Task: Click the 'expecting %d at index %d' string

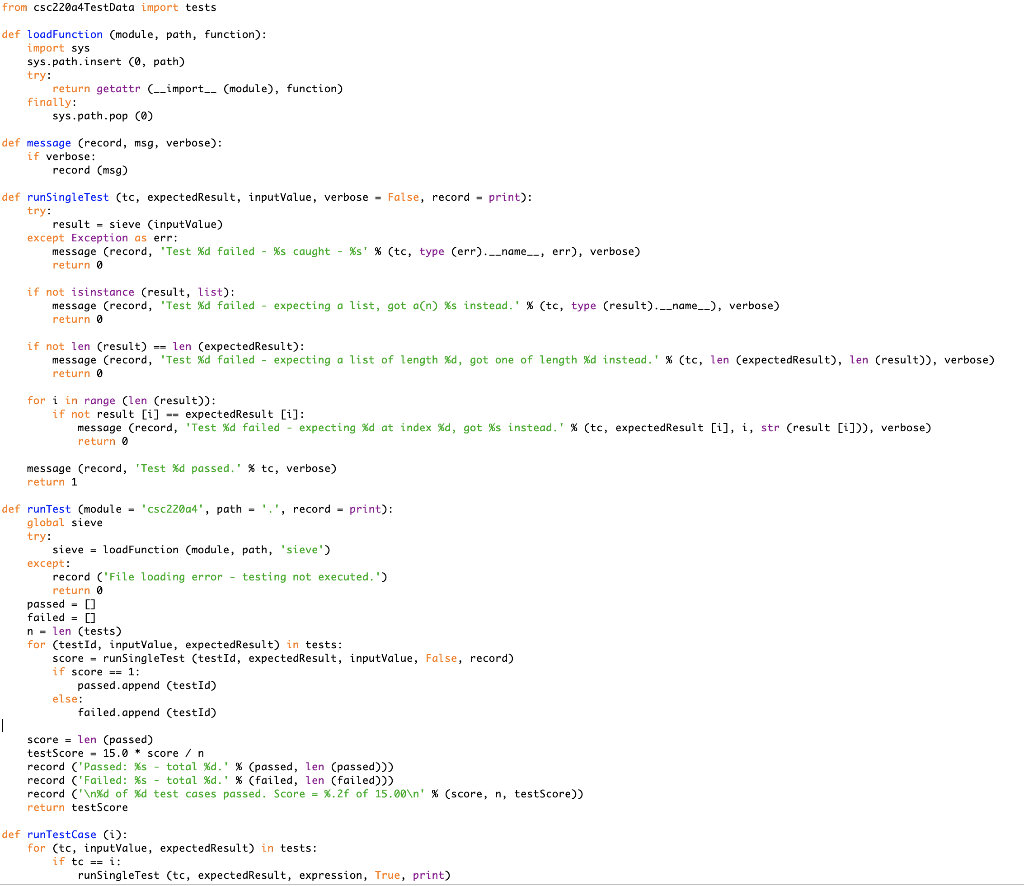Action: 375,428
